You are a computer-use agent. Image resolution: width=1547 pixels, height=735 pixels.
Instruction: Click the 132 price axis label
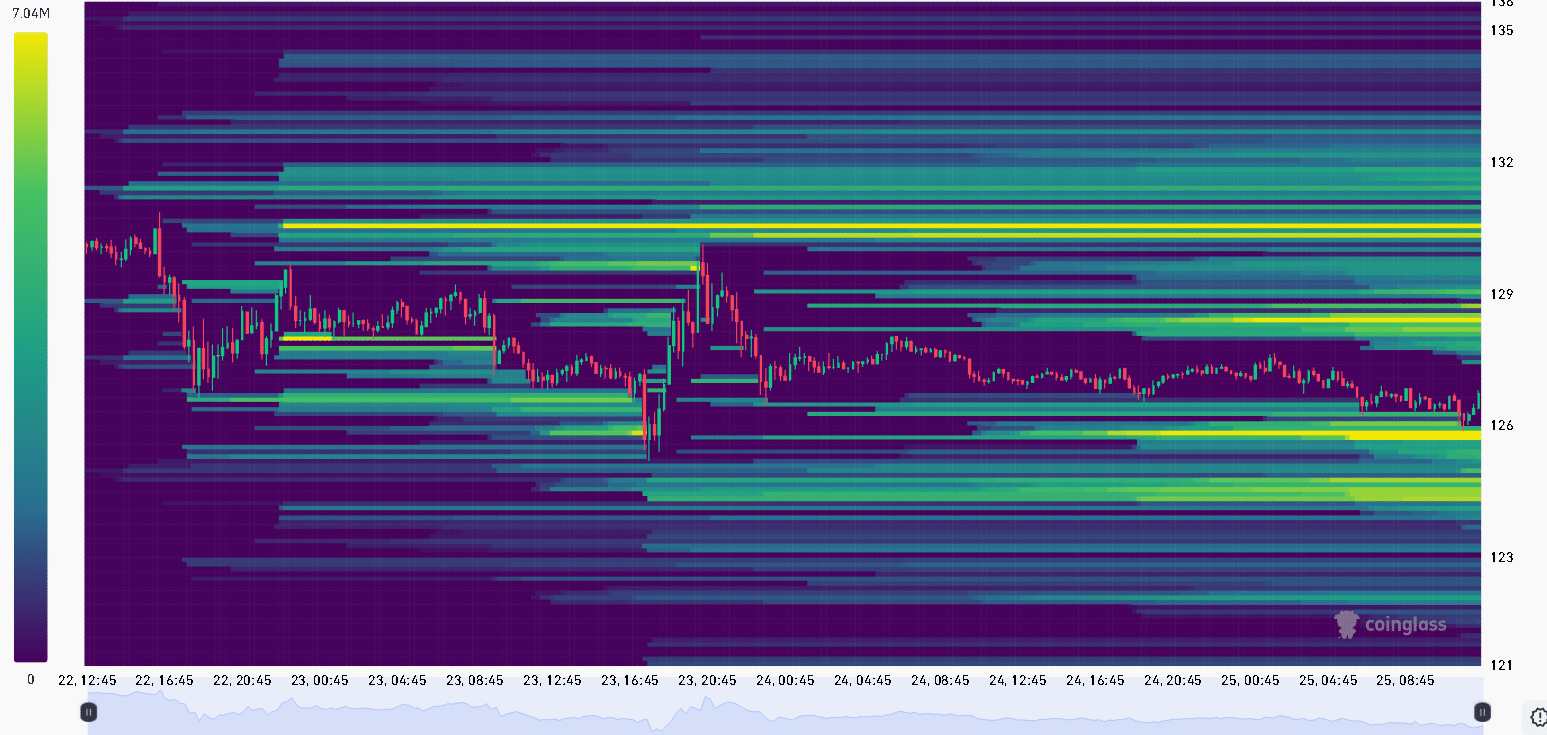[1500, 162]
